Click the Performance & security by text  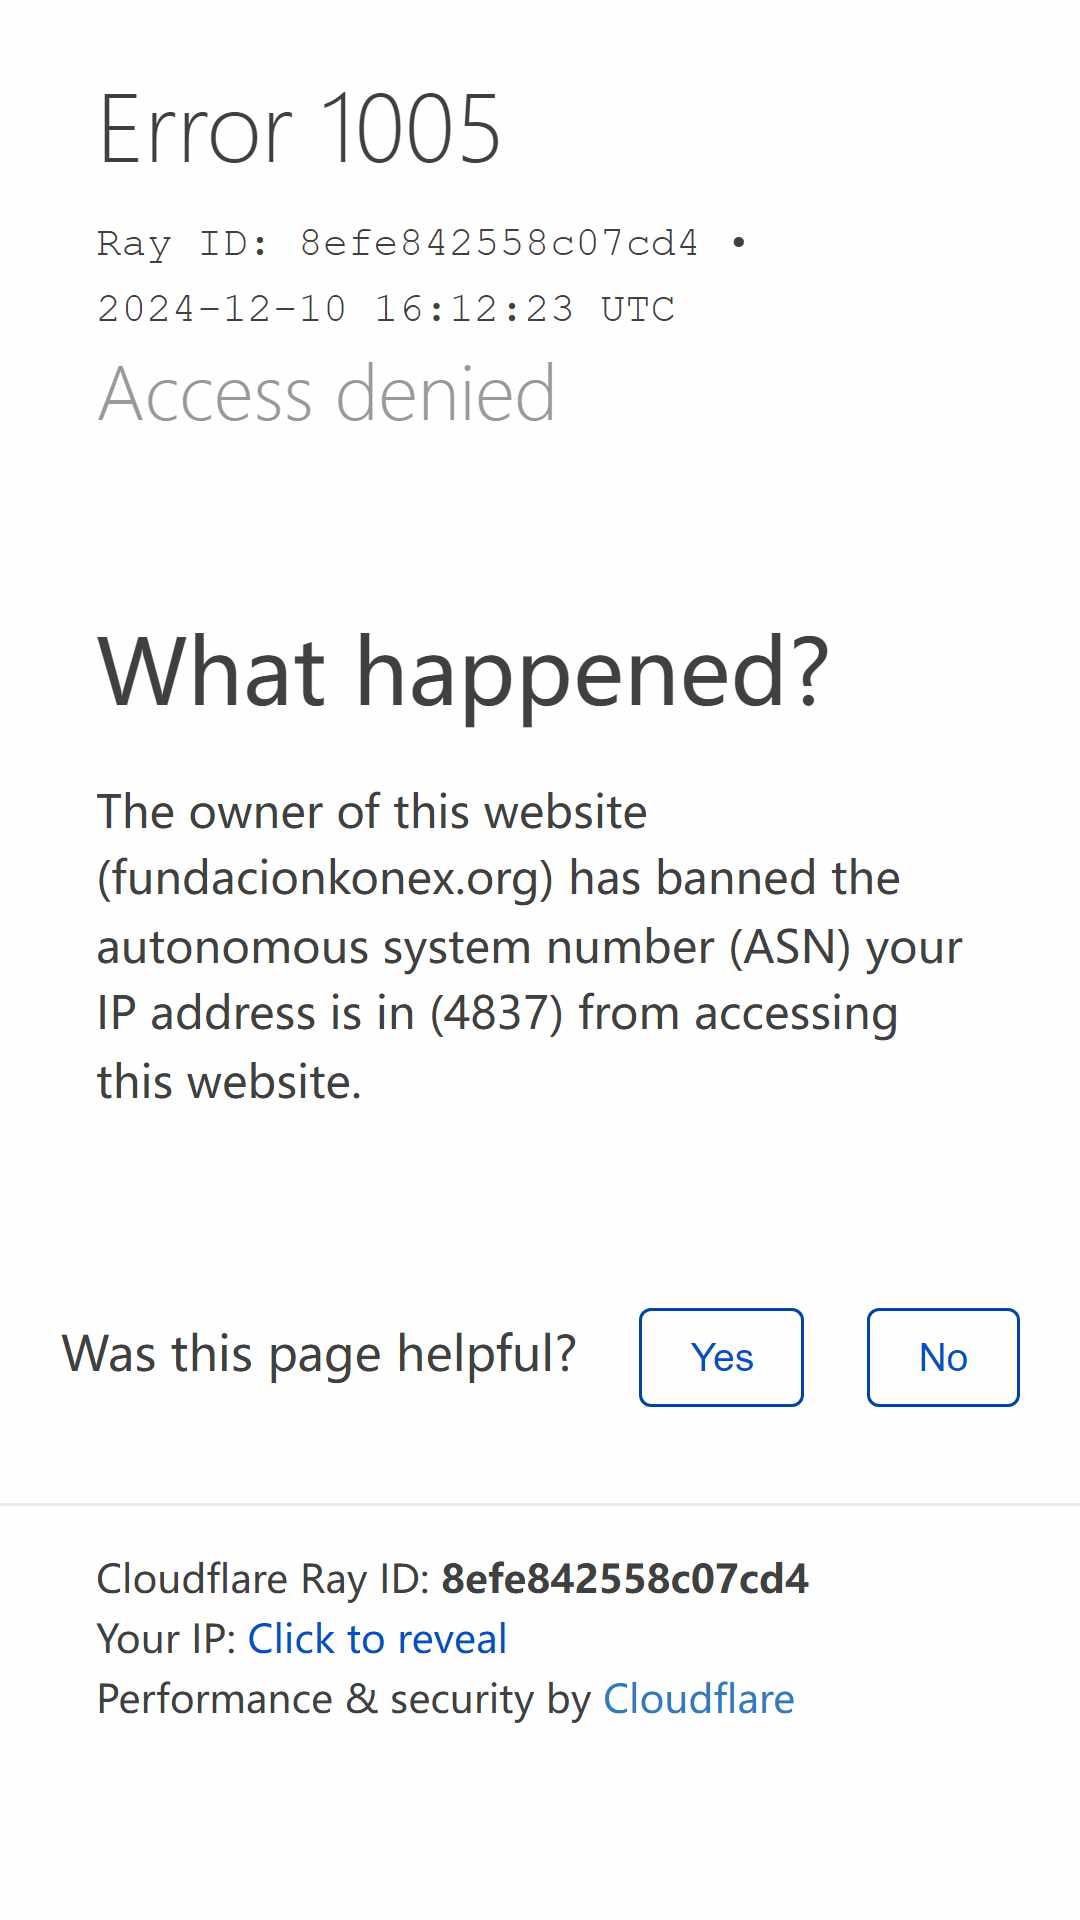click(344, 1699)
